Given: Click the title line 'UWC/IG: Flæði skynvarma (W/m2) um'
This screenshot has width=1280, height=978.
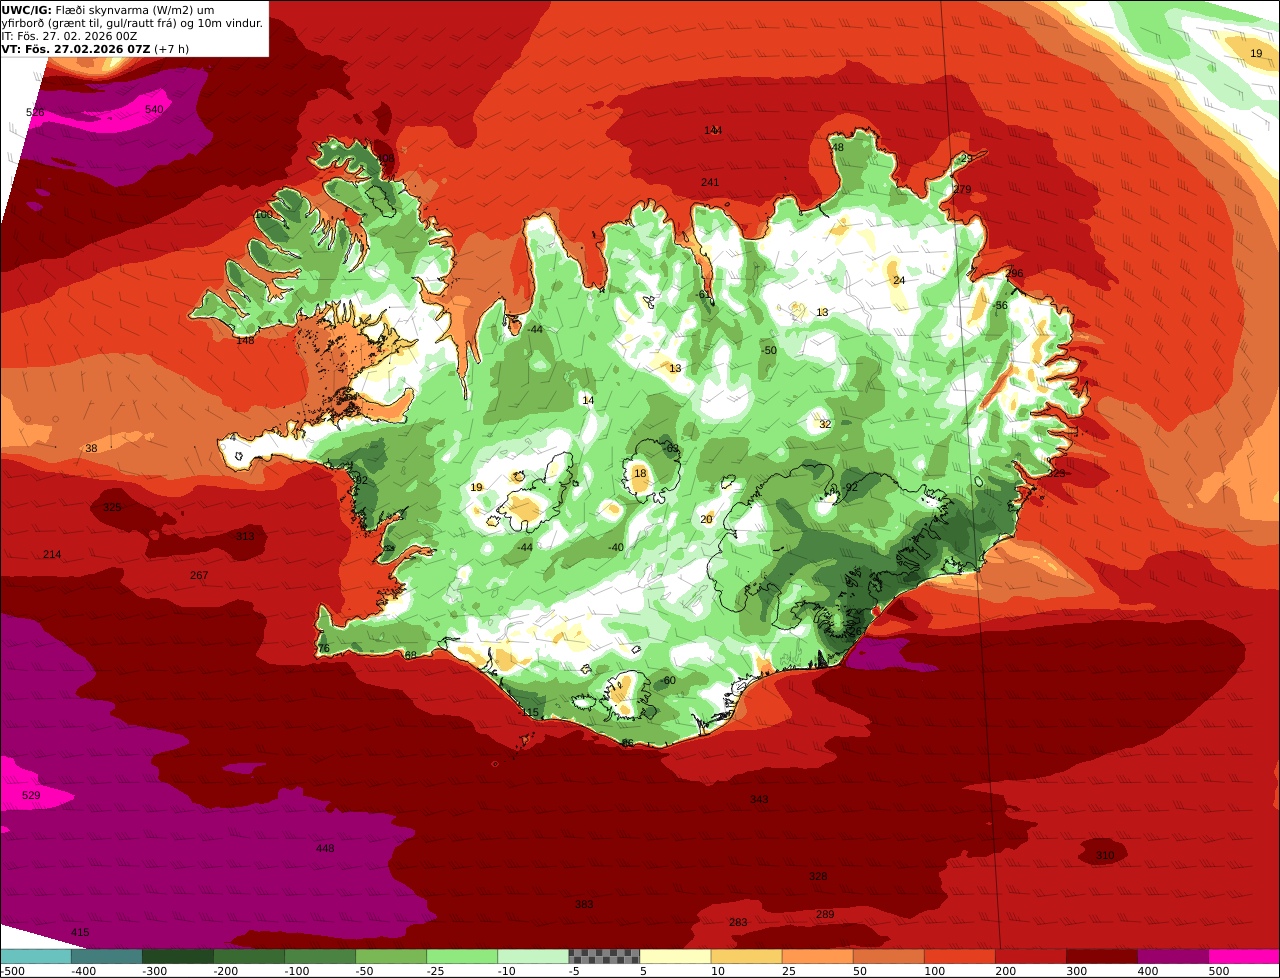Looking at the screenshot, I should [108, 10].
